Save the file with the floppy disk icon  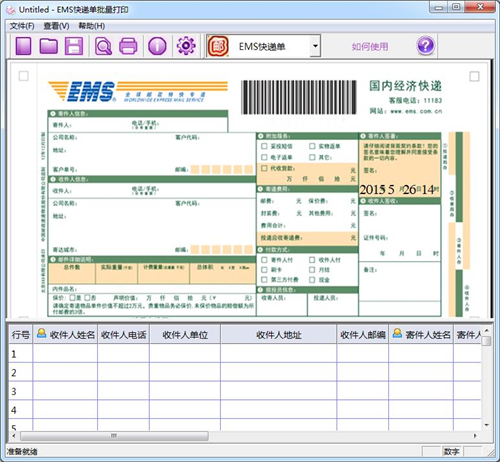(x=74, y=46)
